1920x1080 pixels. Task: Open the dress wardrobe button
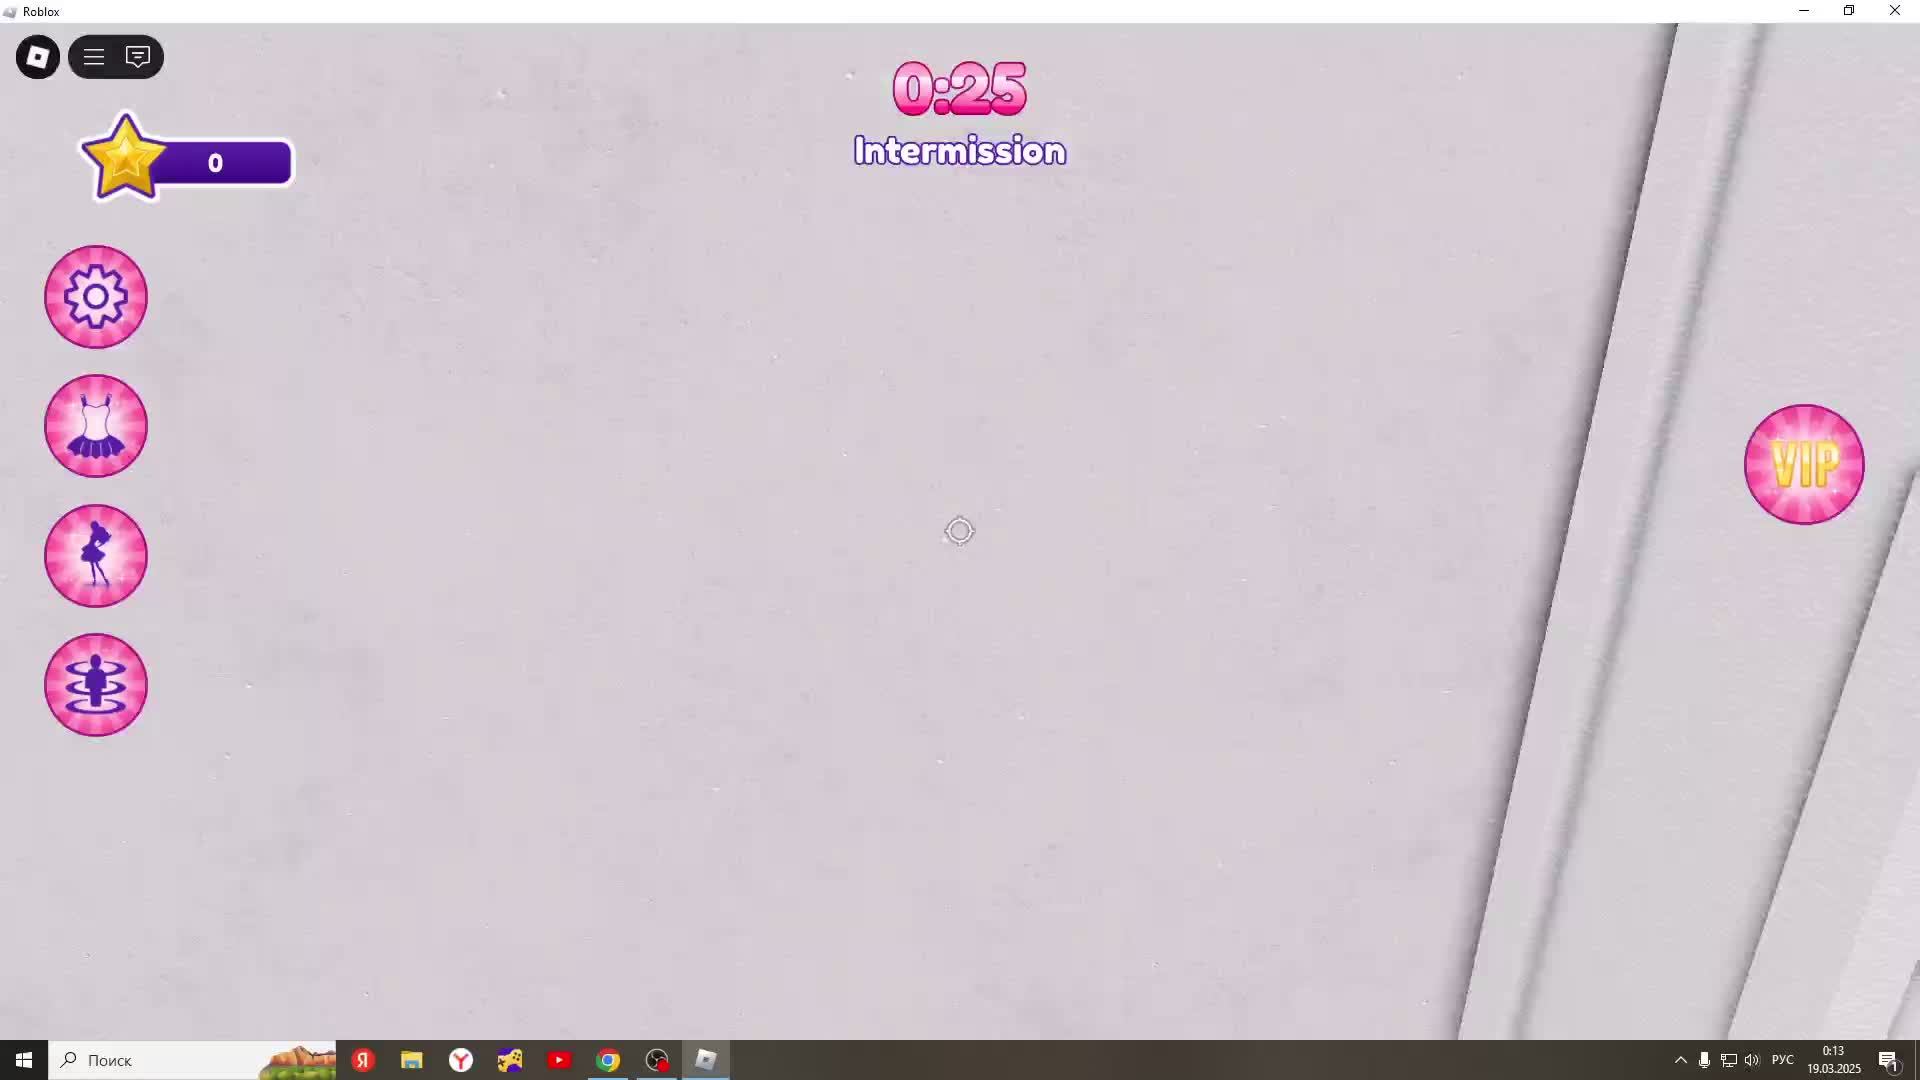tap(96, 426)
